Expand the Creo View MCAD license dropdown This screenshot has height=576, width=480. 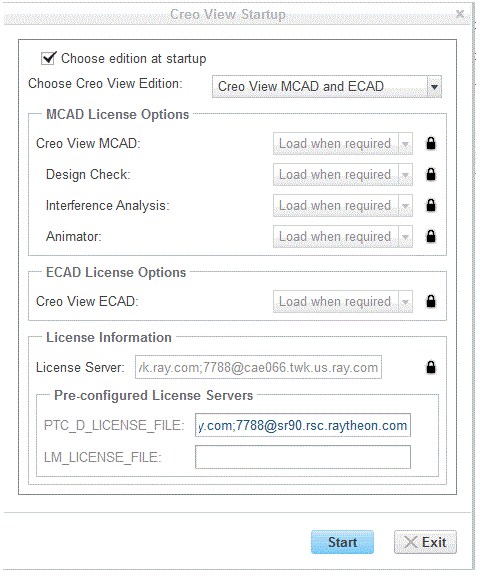pyautogui.click(x=405, y=144)
